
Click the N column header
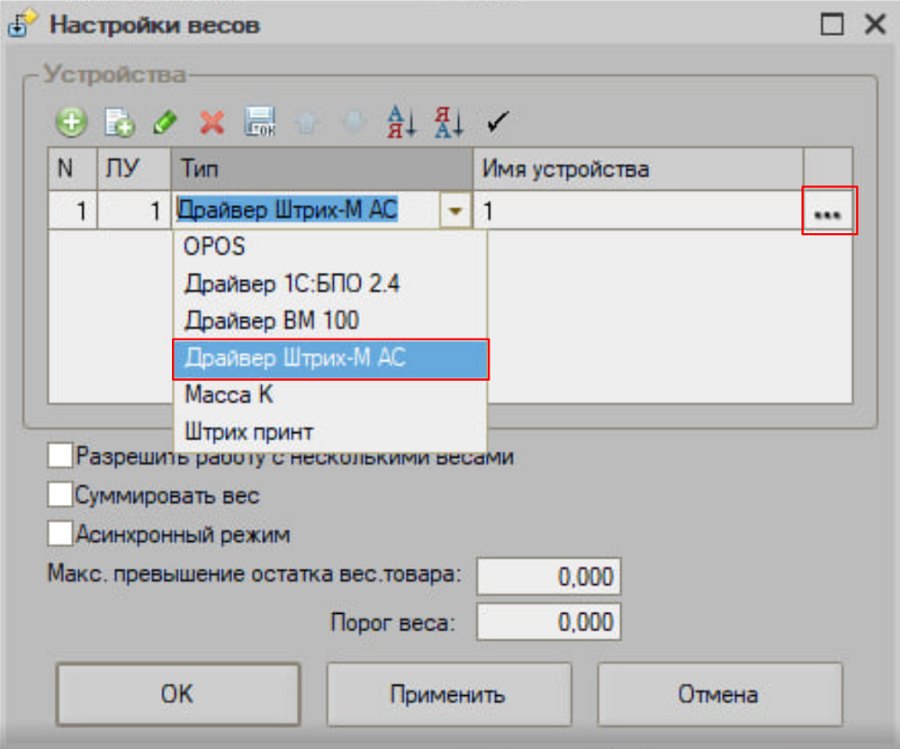72,169
